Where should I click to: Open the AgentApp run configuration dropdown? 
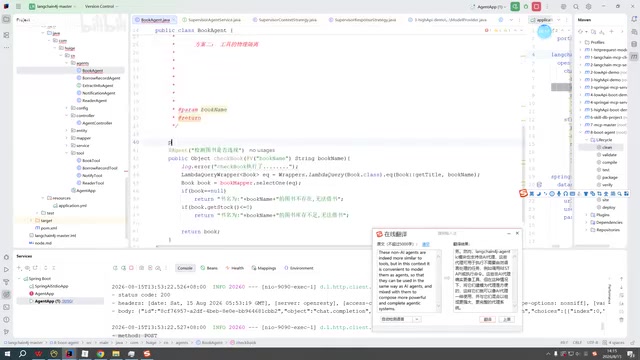coord(488,7)
